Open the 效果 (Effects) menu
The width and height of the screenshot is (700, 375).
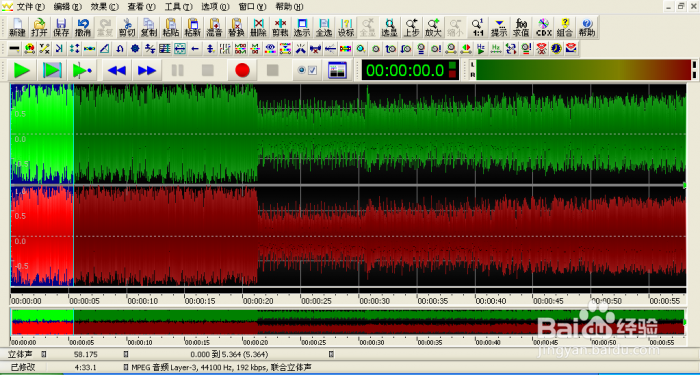click(105, 7)
